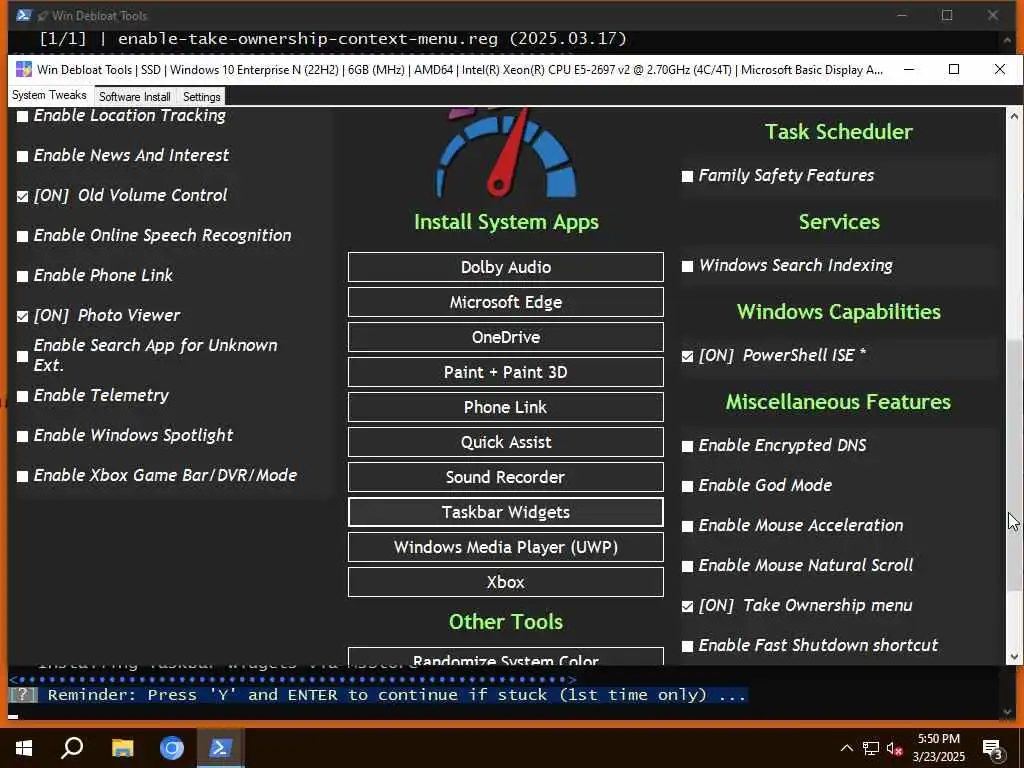1024x768 pixels.
Task: Click the speedometer logo image
Action: 506,153
